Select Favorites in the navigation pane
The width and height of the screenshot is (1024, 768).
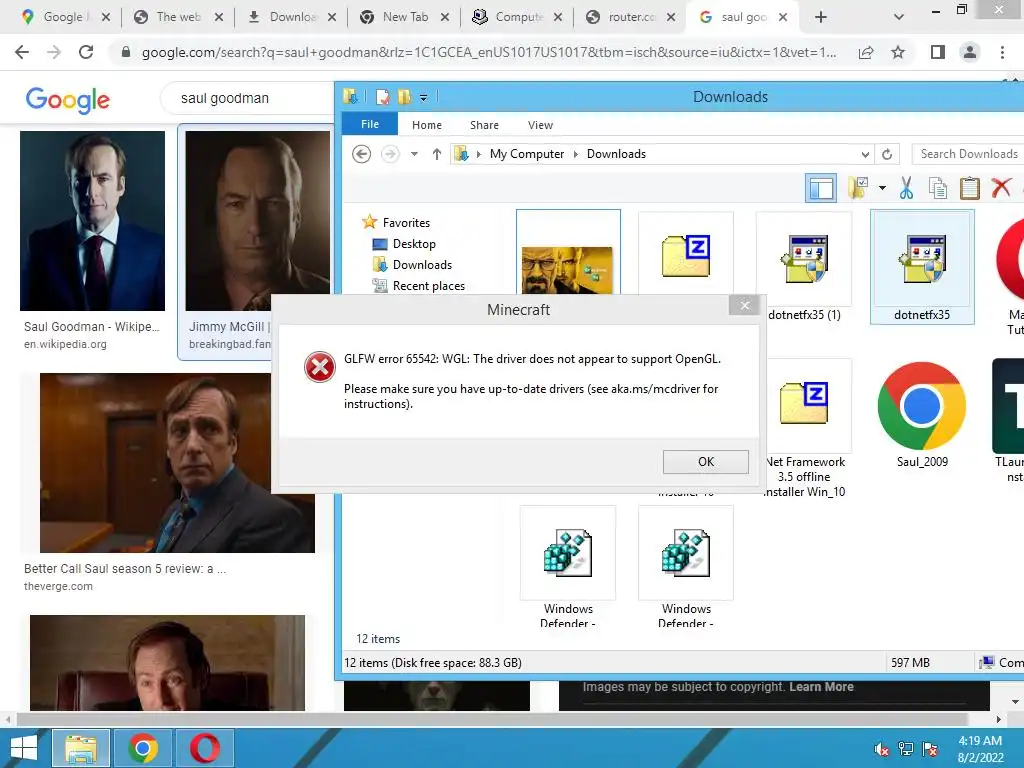tap(406, 223)
